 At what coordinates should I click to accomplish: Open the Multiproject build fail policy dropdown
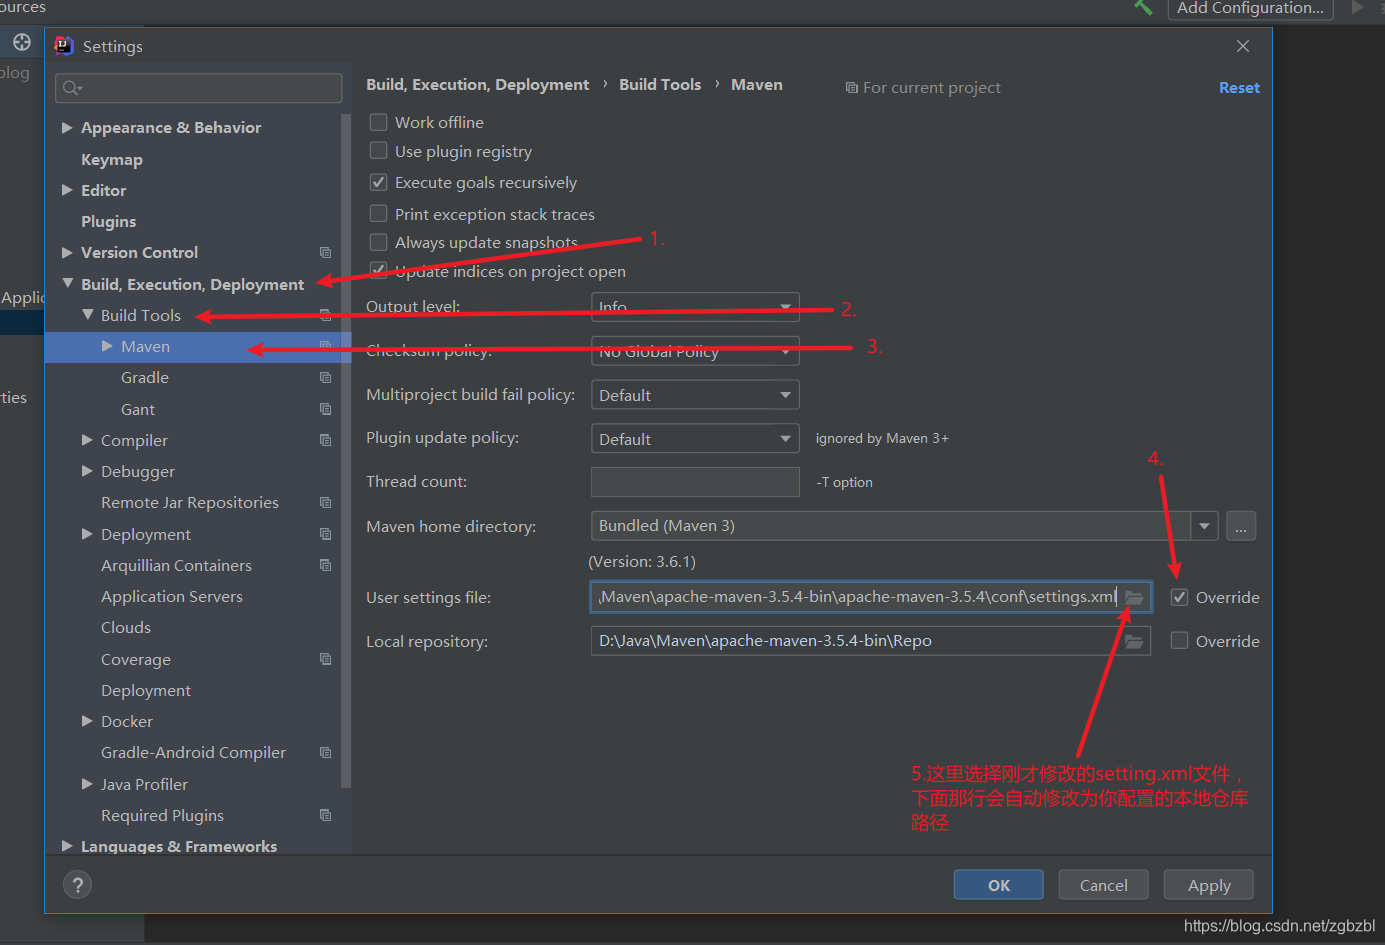click(695, 395)
